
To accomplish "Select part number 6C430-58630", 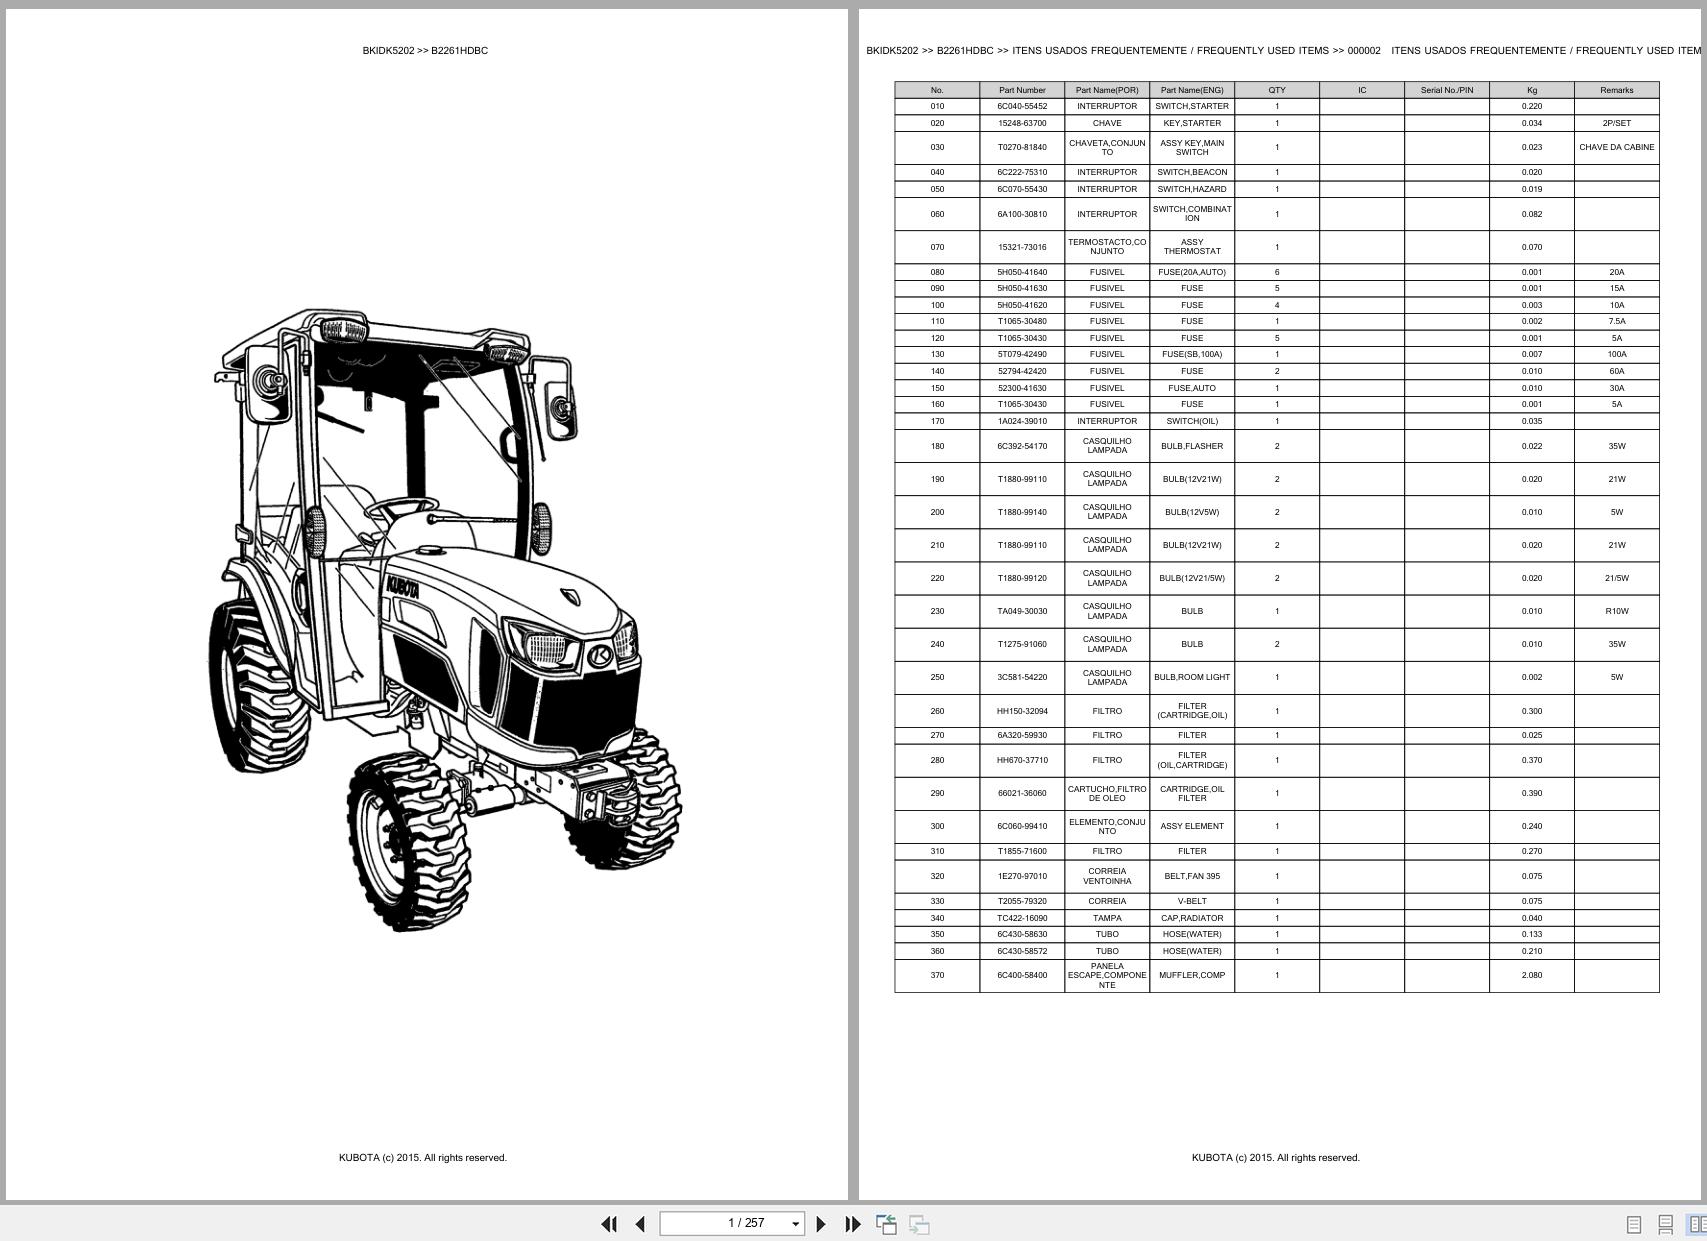I will [x=1022, y=934].
